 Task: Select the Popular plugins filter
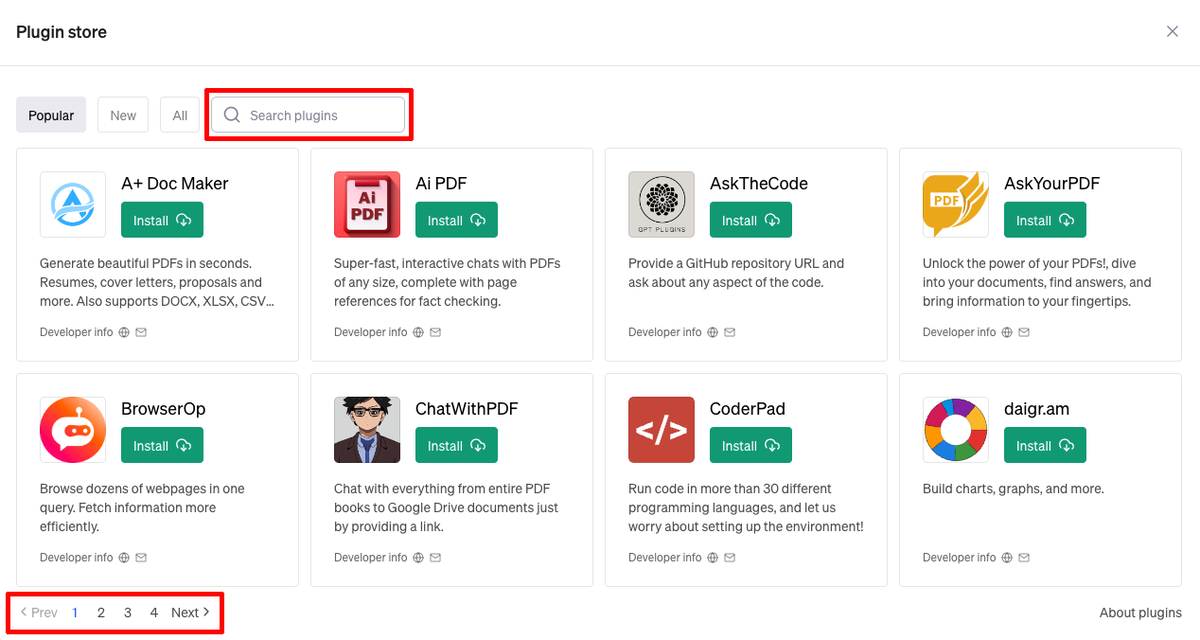tap(51, 115)
